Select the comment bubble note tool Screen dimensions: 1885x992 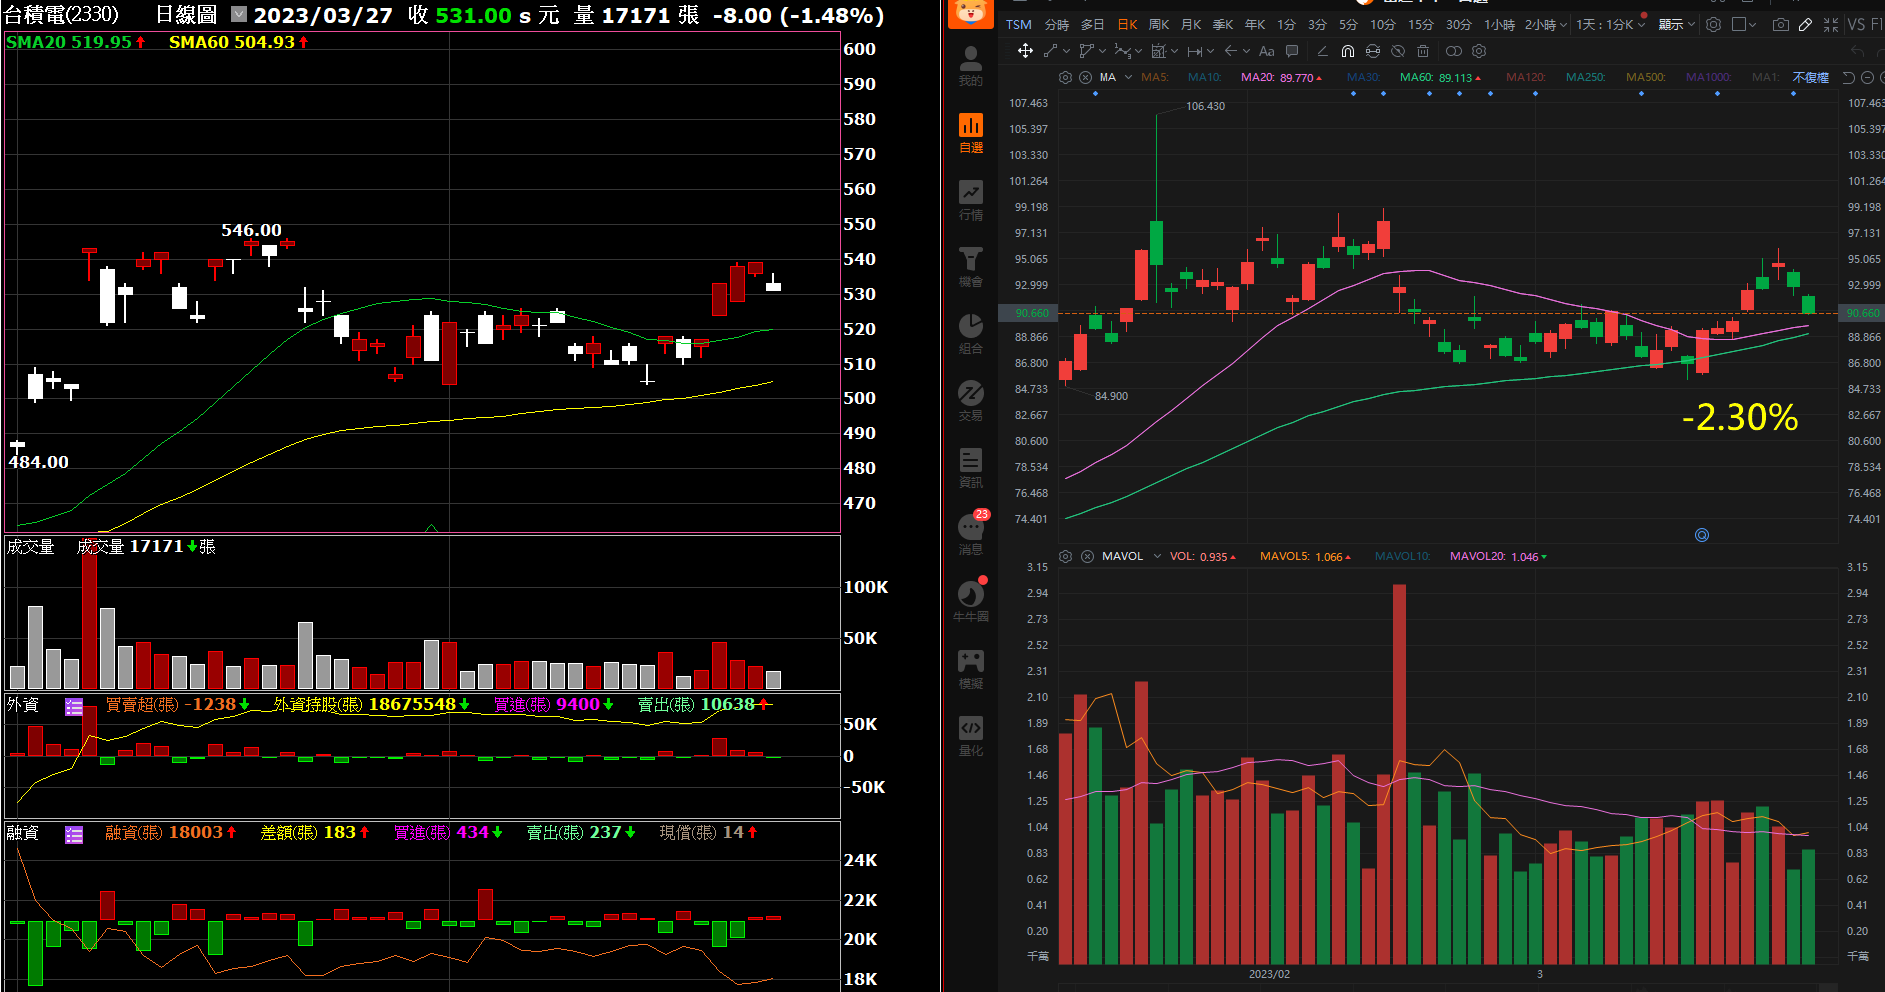click(1292, 51)
